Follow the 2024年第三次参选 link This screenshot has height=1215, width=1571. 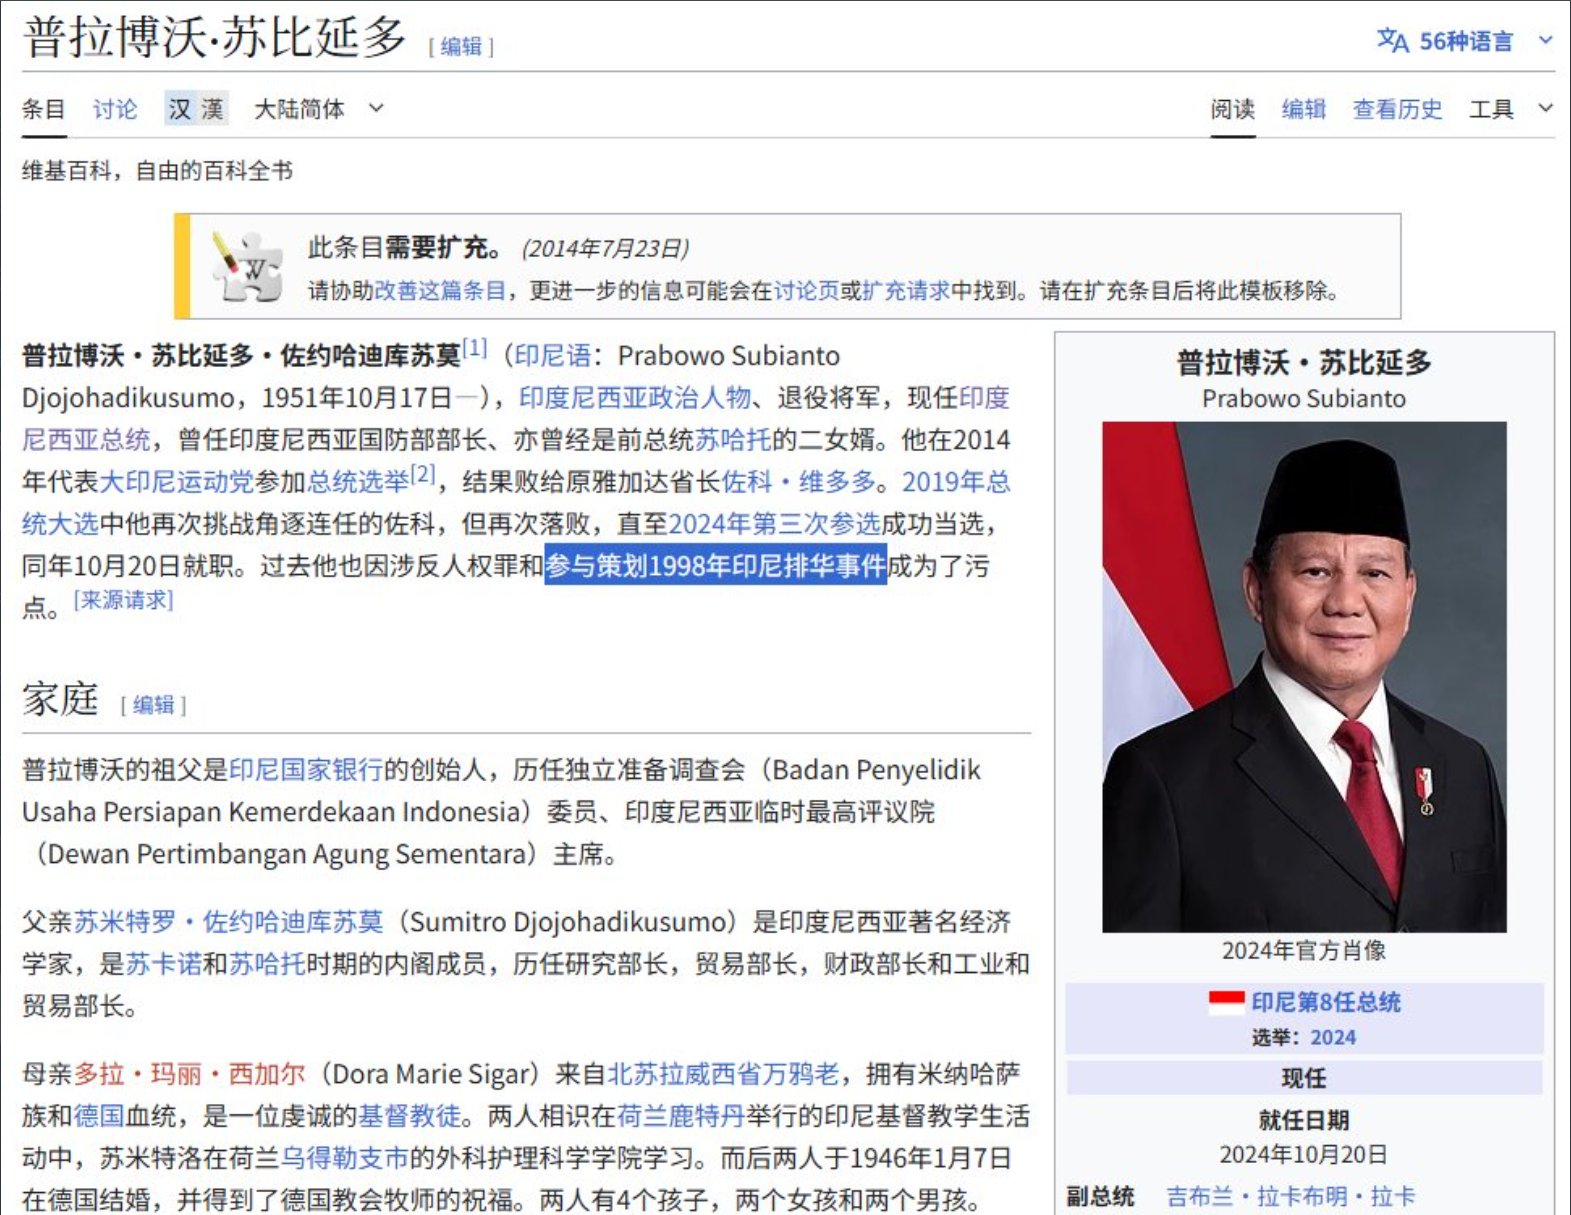coord(774,524)
